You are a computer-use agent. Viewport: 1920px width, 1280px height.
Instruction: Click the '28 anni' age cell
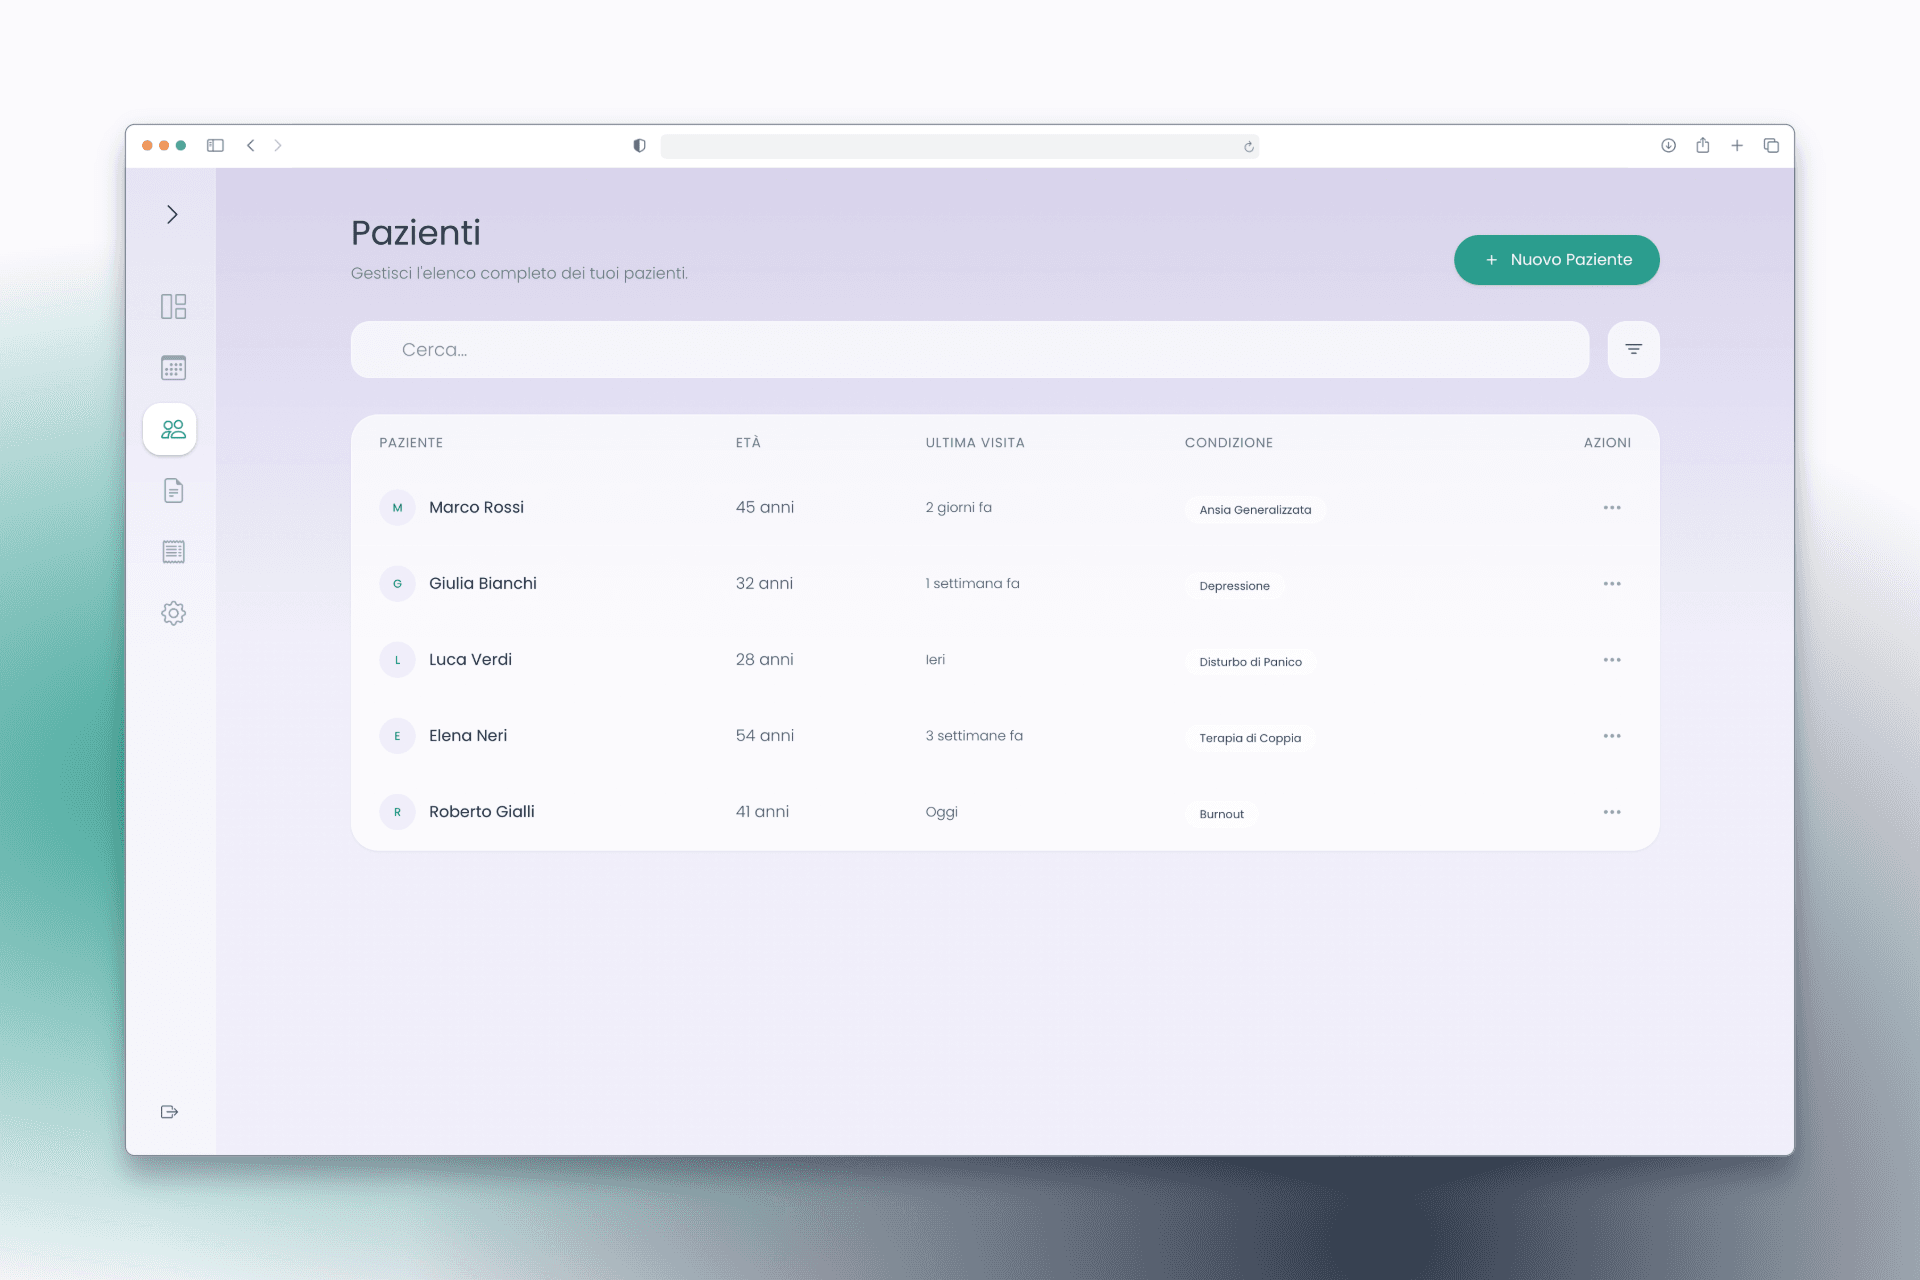[765, 659]
